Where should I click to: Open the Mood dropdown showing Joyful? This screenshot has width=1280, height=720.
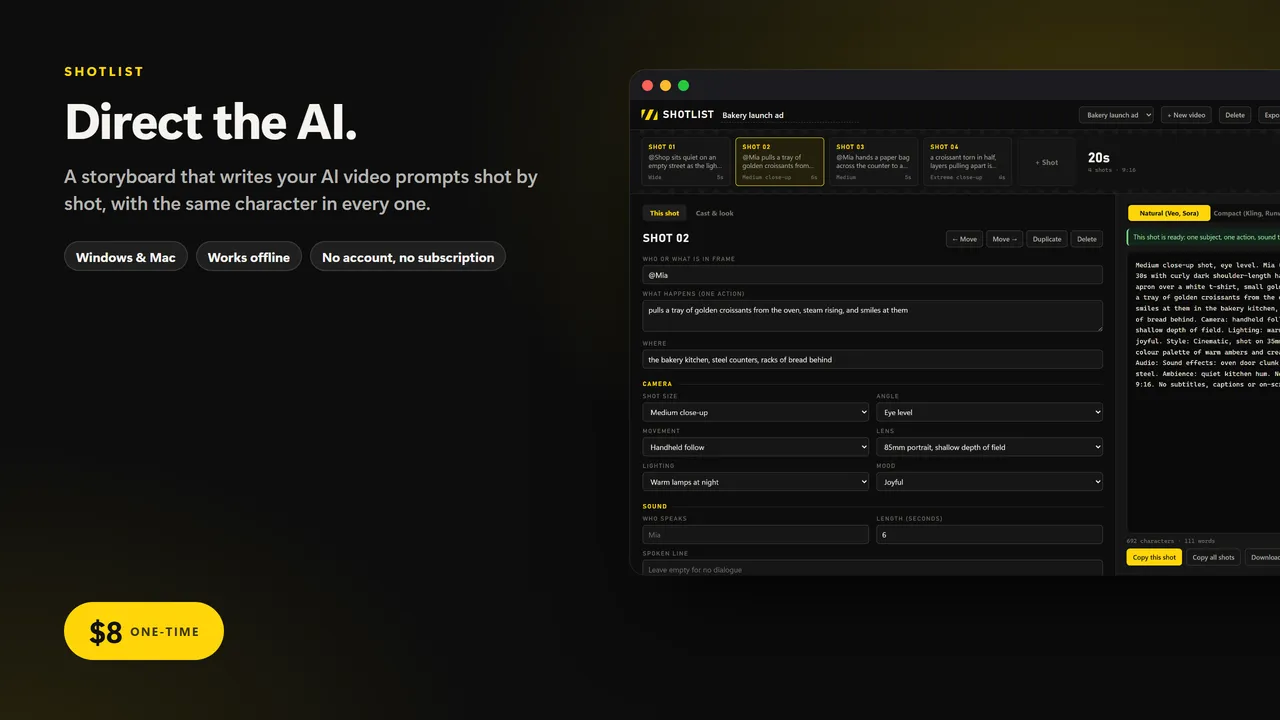tap(990, 482)
